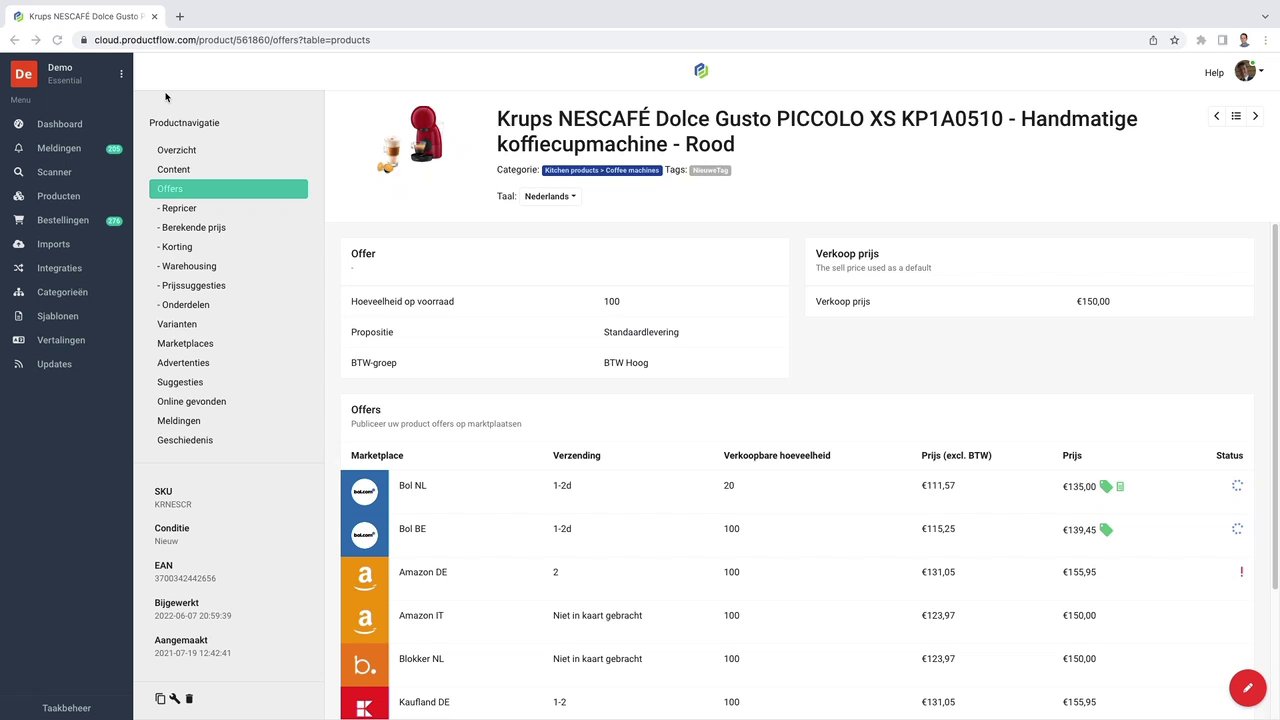Click the NieuweTag tag
The height and width of the screenshot is (720, 1280).
click(x=710, y=170)
